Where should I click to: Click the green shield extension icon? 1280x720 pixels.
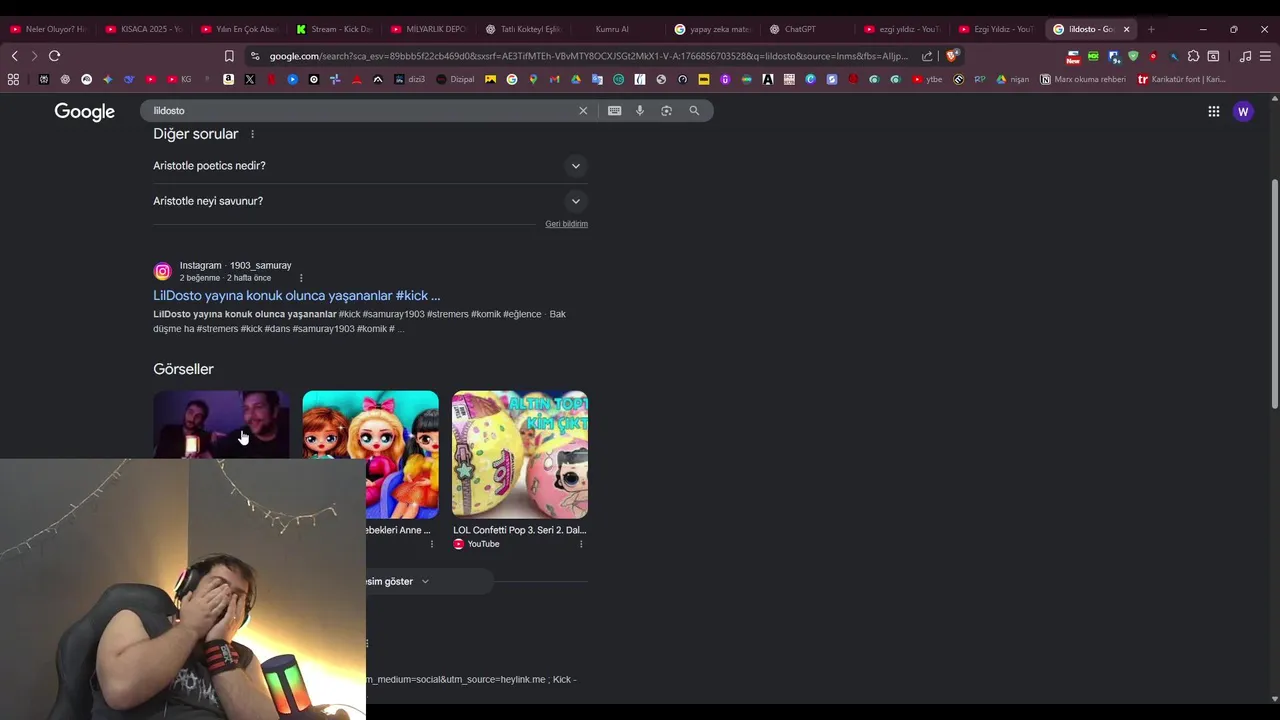pyautogui.click(x=1133, y=56)
